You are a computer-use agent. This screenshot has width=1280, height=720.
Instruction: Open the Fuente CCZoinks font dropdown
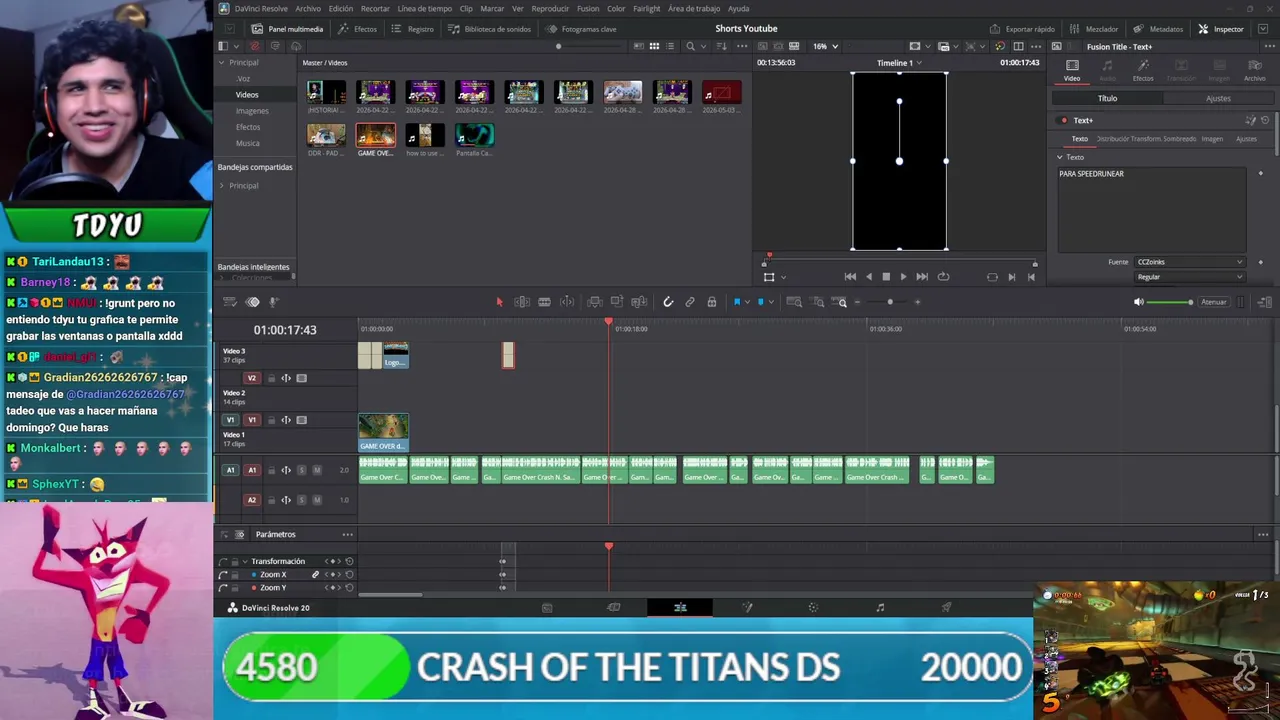point(1190,262)
